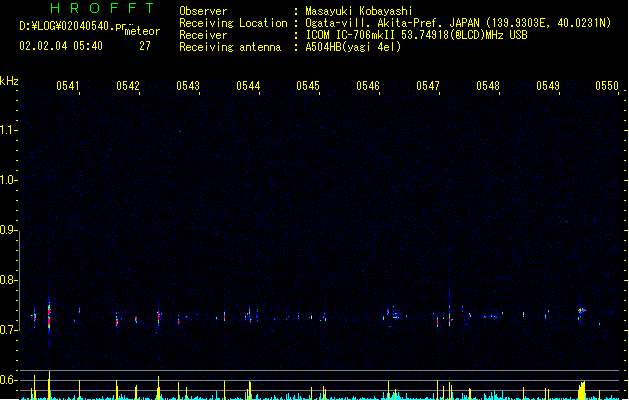Click the 0544 time marker

[248, 86]
